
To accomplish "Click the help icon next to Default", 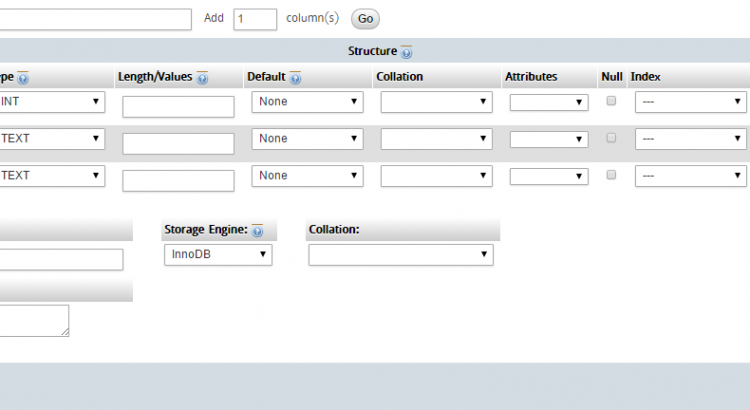I will click(295, 78).
